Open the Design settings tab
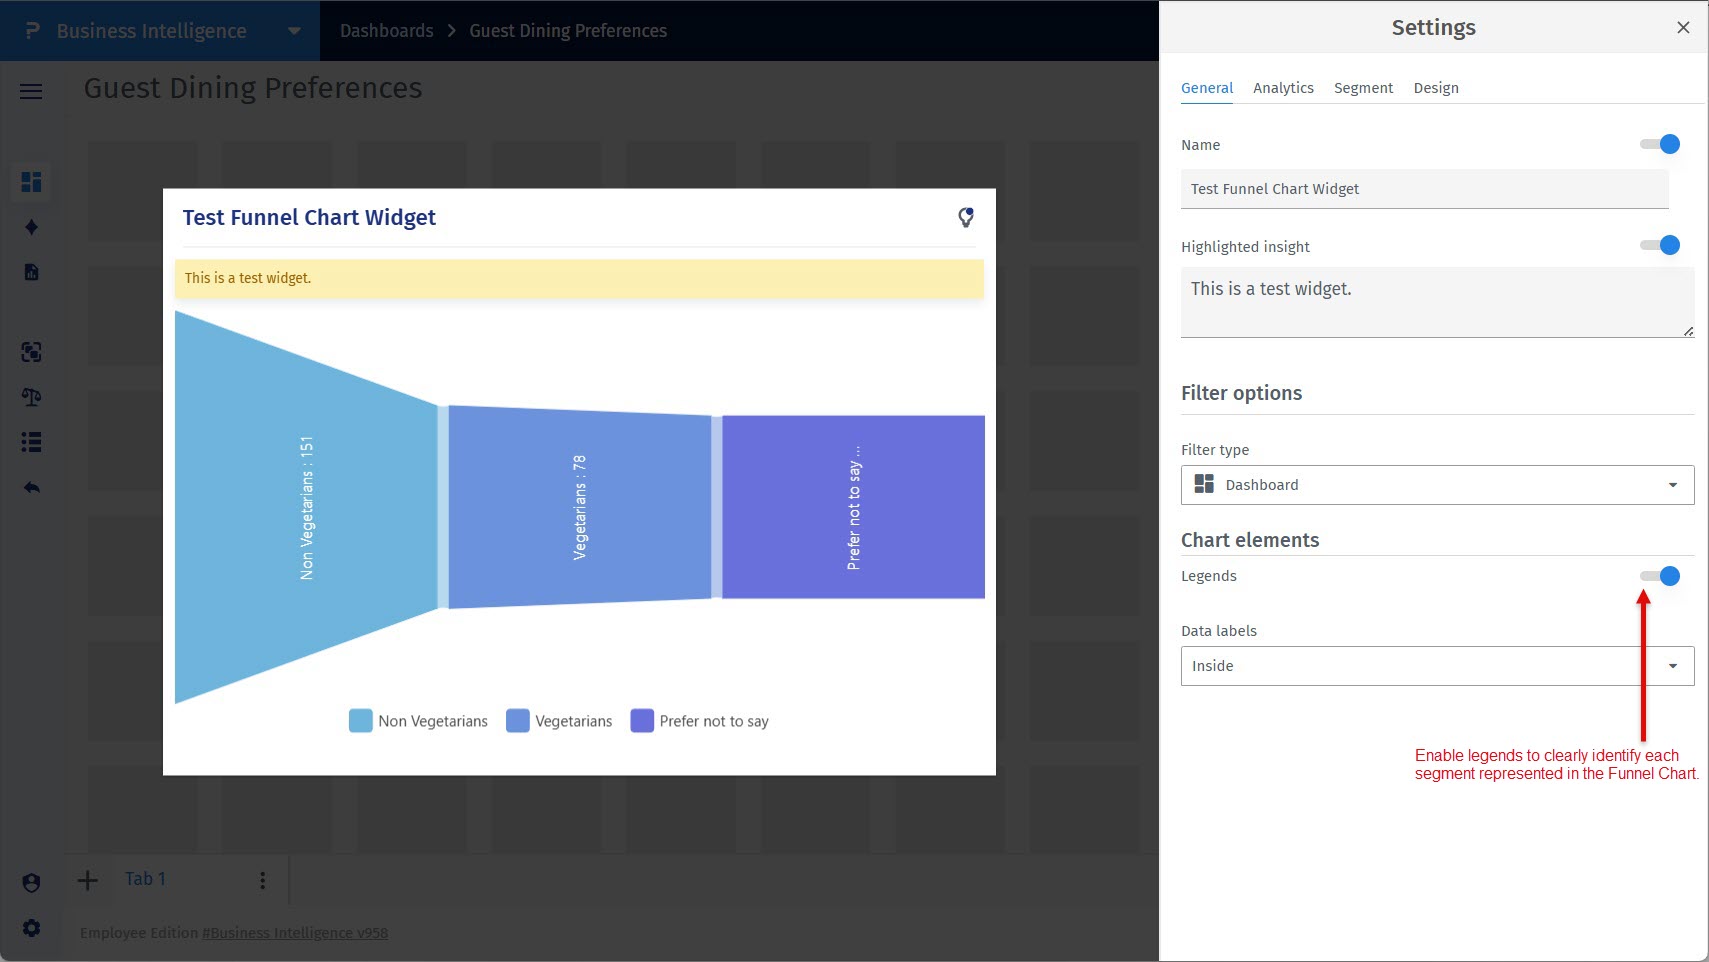 pyautogui.click(x=1436, y=88)
